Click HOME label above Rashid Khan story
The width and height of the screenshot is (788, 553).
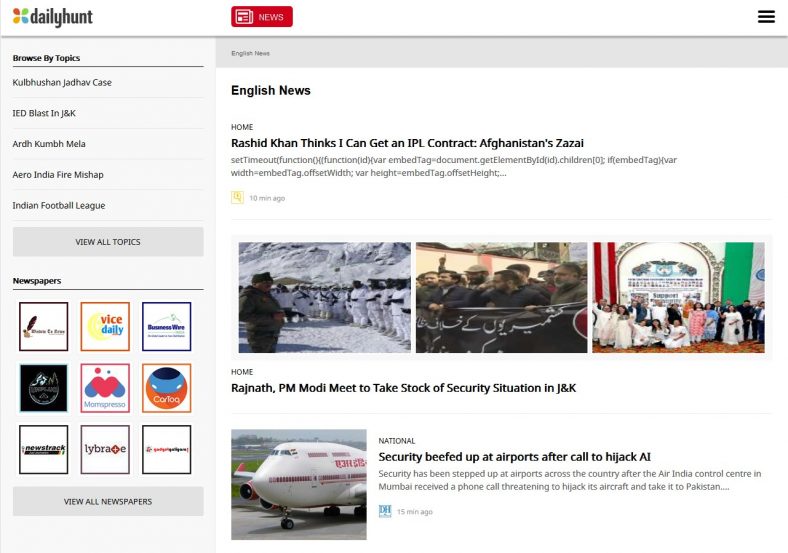point(242,127)
